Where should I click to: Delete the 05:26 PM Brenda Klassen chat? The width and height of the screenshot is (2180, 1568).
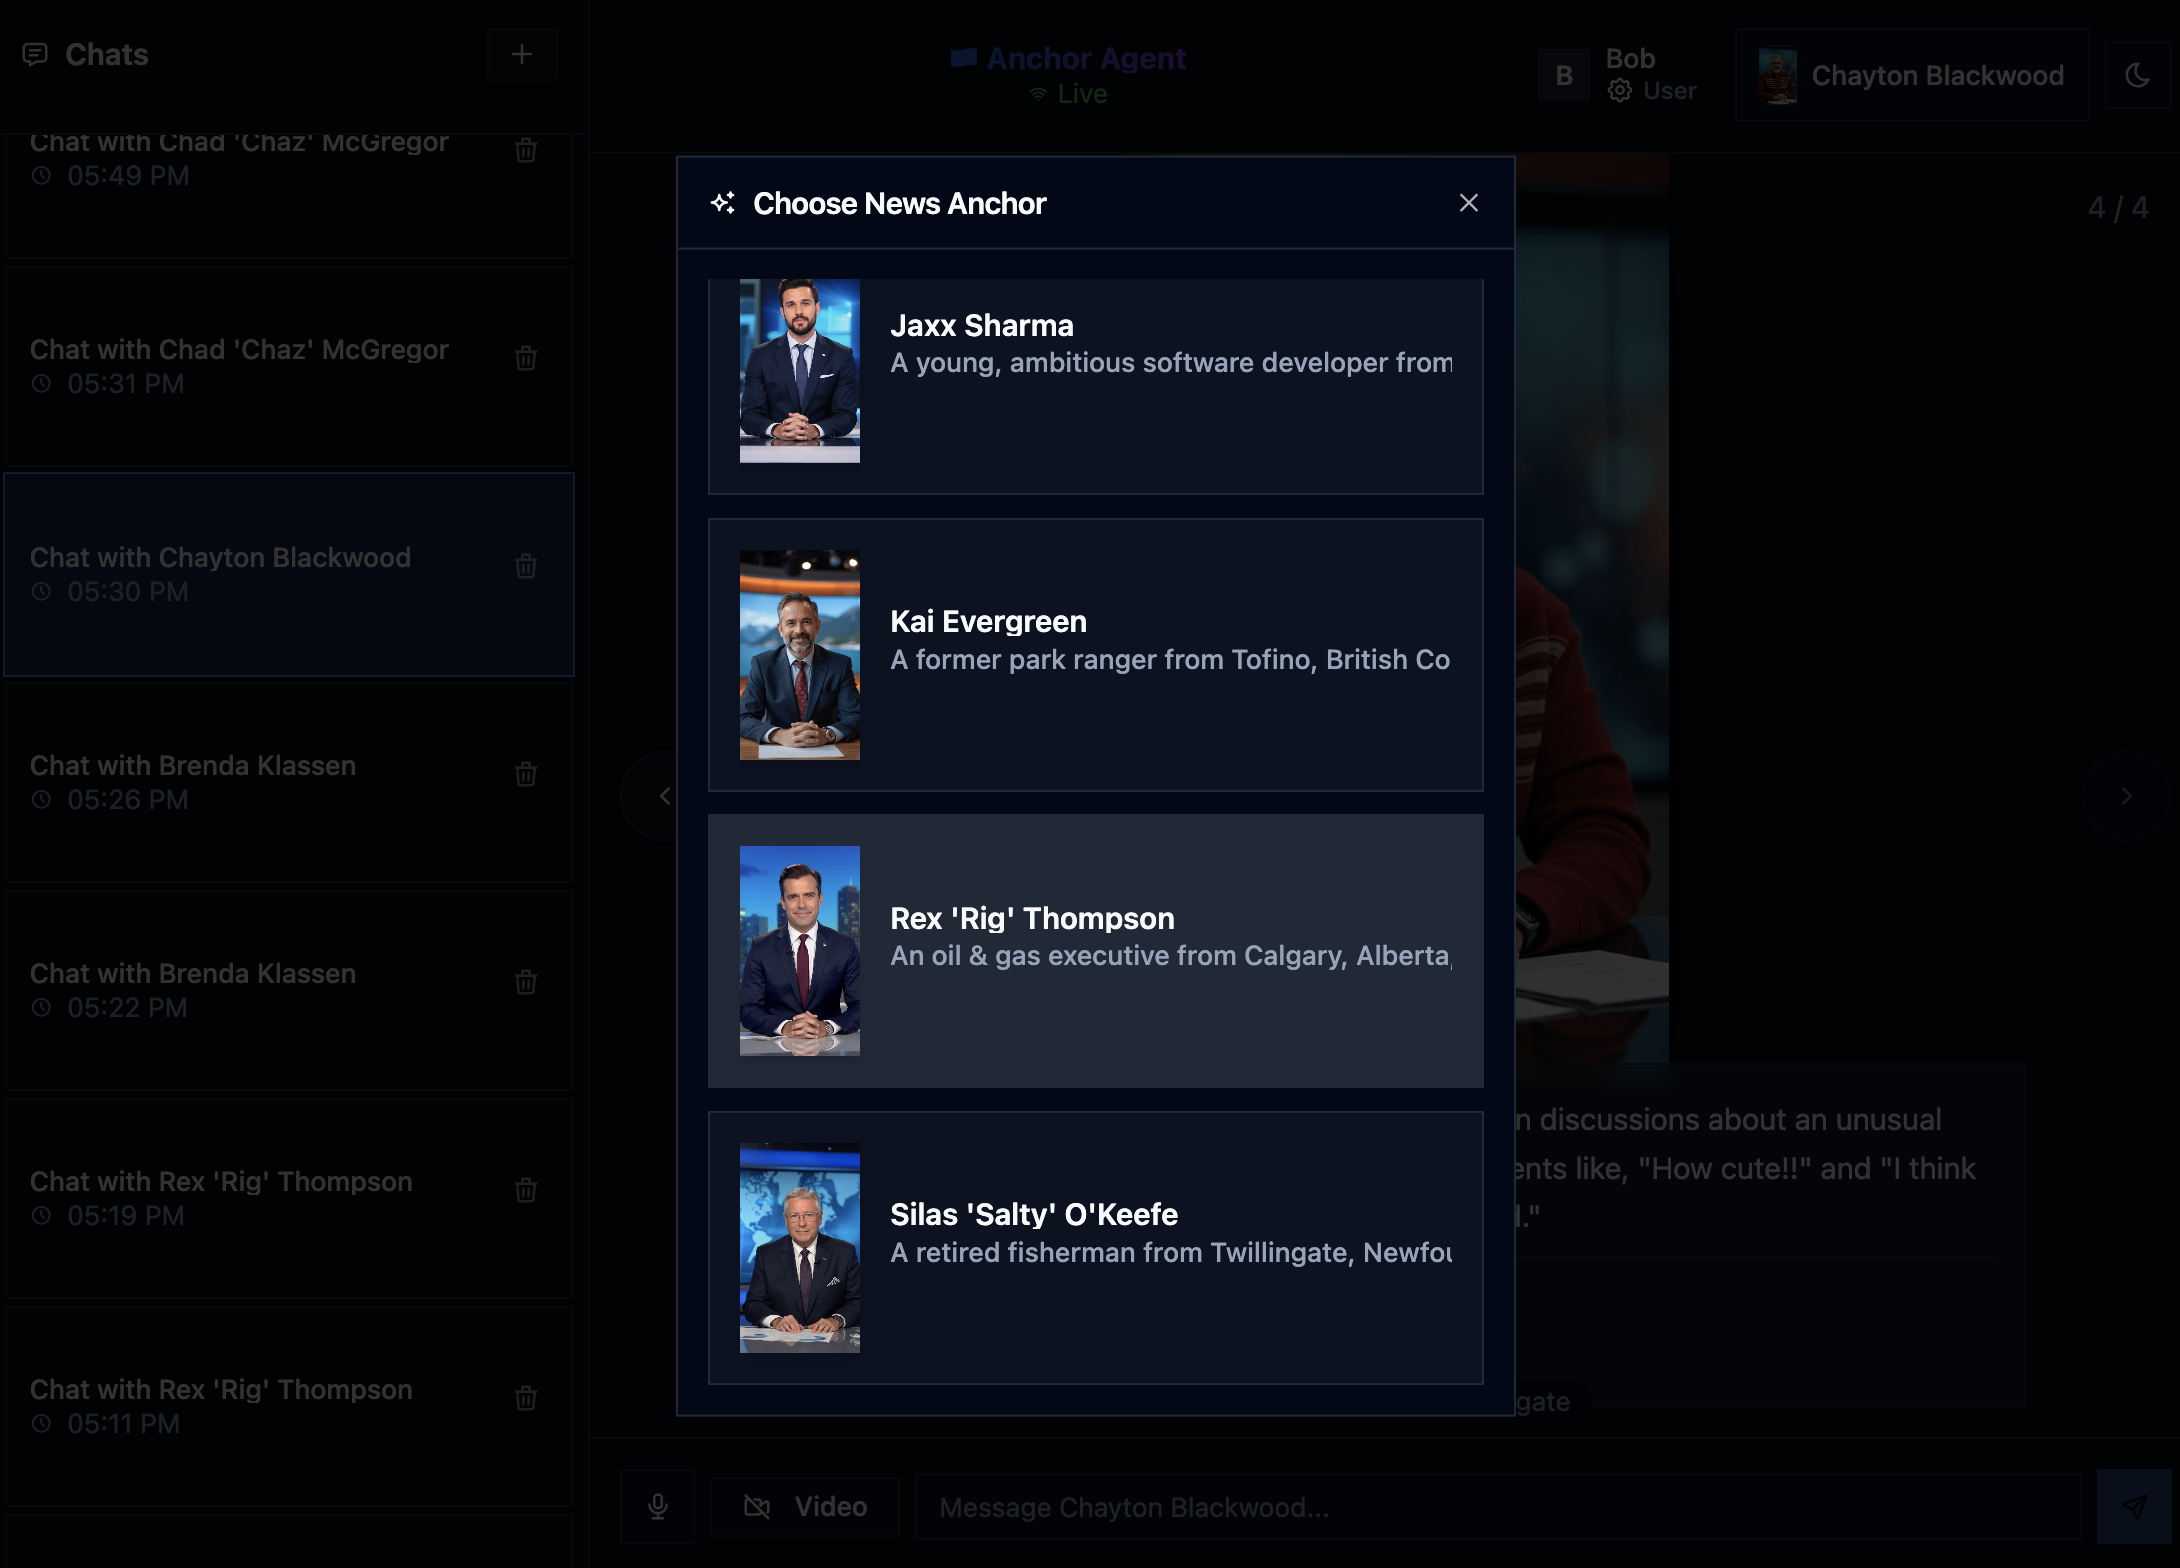tap(525, 774)
